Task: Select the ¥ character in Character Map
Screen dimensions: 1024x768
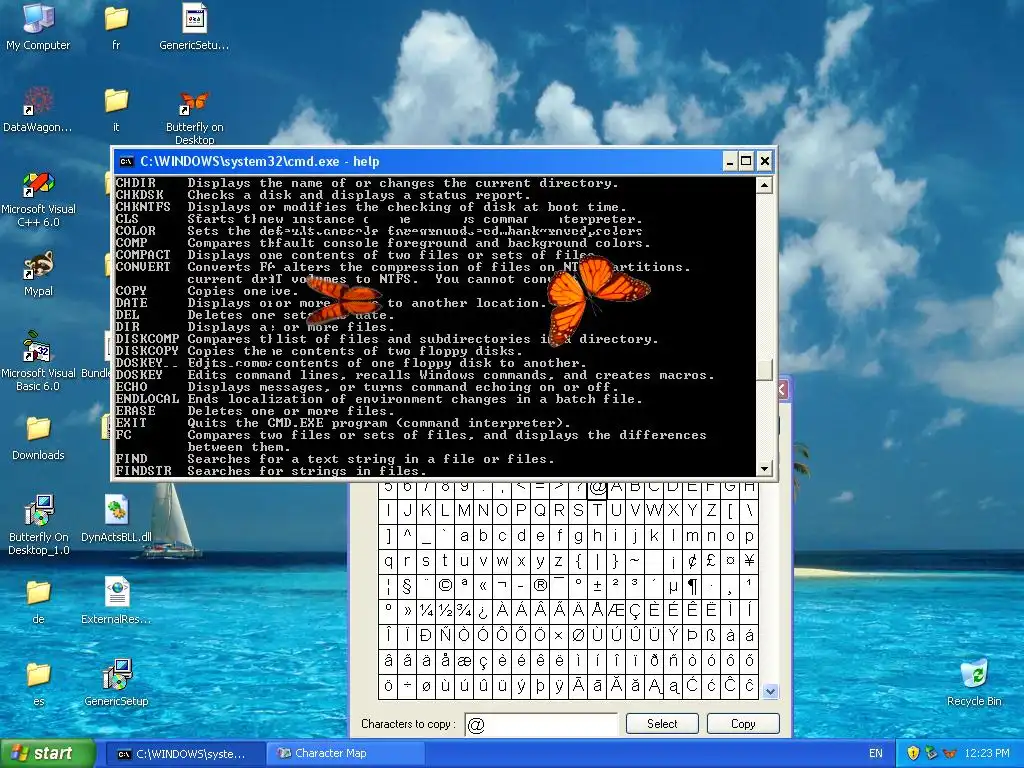Action: [x=749, y=560]
